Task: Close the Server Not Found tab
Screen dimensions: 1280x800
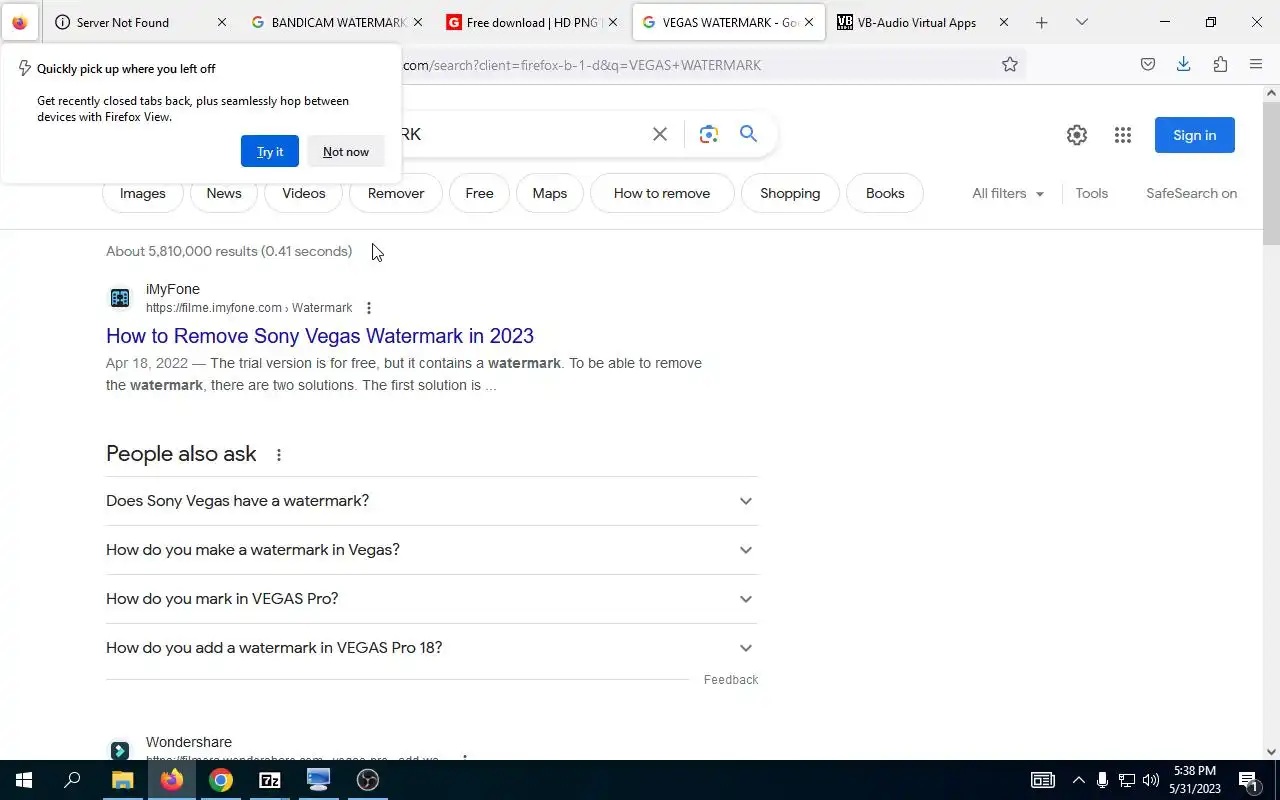Action: (222, 22)
